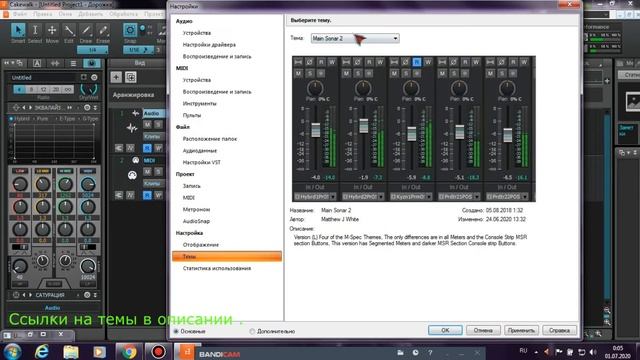
Task: Click the add track folder icon
Action: click(x=131, y=77)
